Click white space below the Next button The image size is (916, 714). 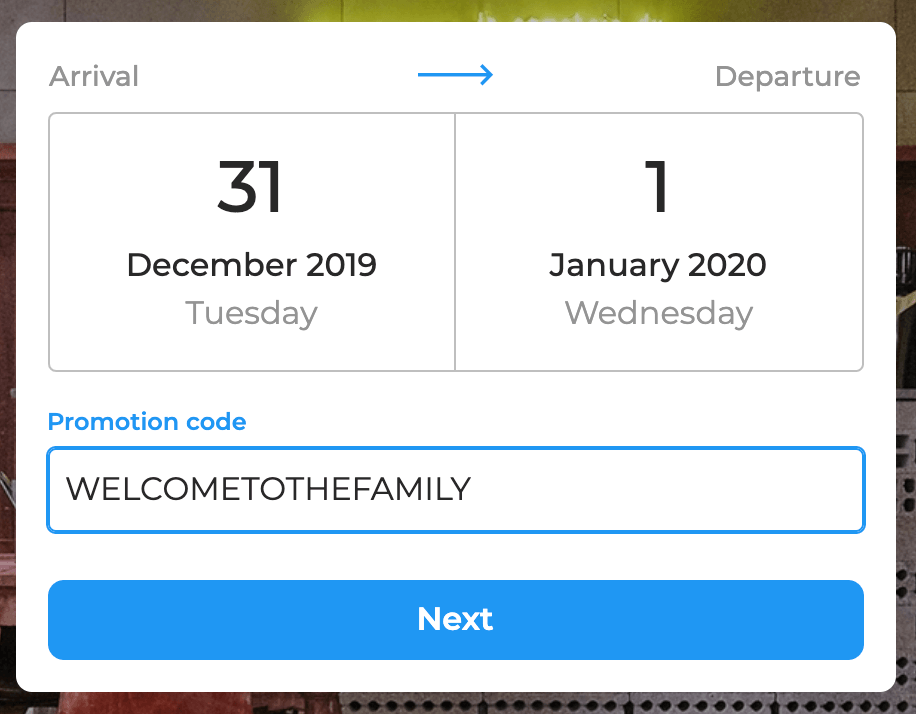point(456,676)
